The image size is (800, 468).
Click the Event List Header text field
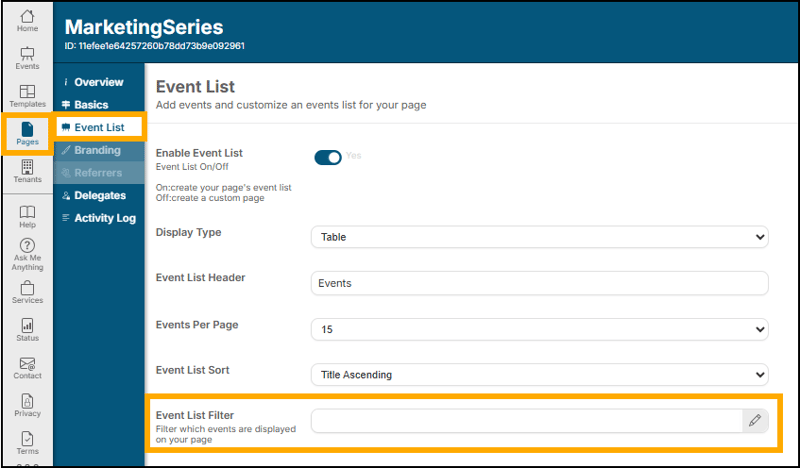point(539,283)
